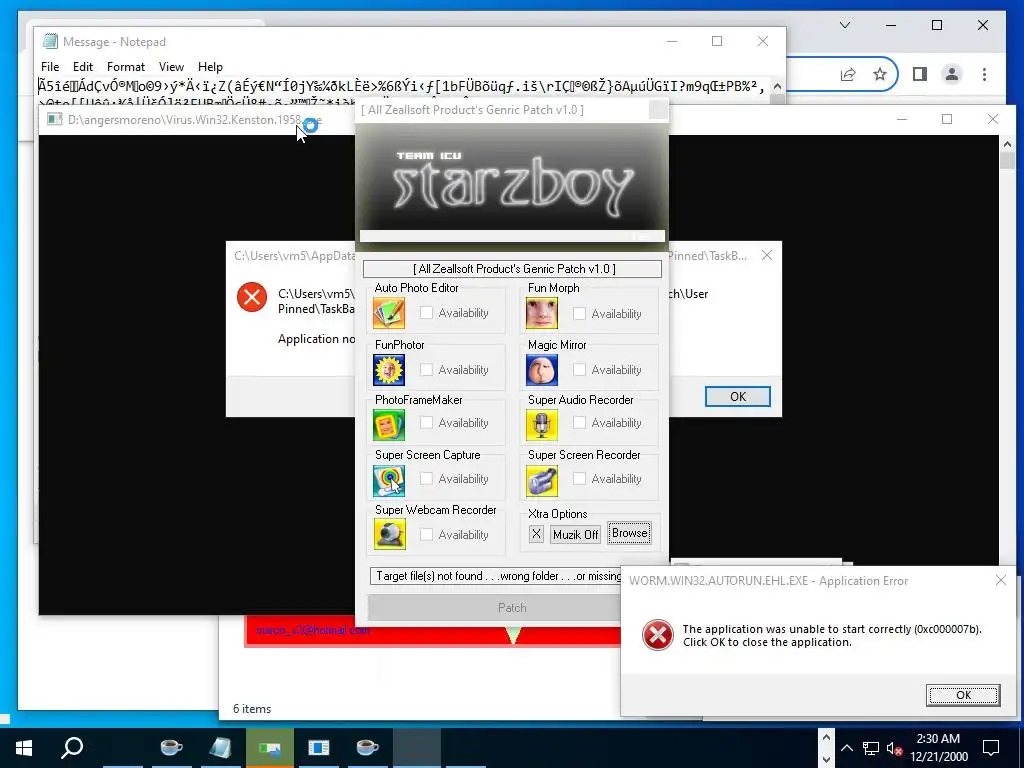Open Notepad File menu
Screen dimensions: 1024x768
click(50, 67)
